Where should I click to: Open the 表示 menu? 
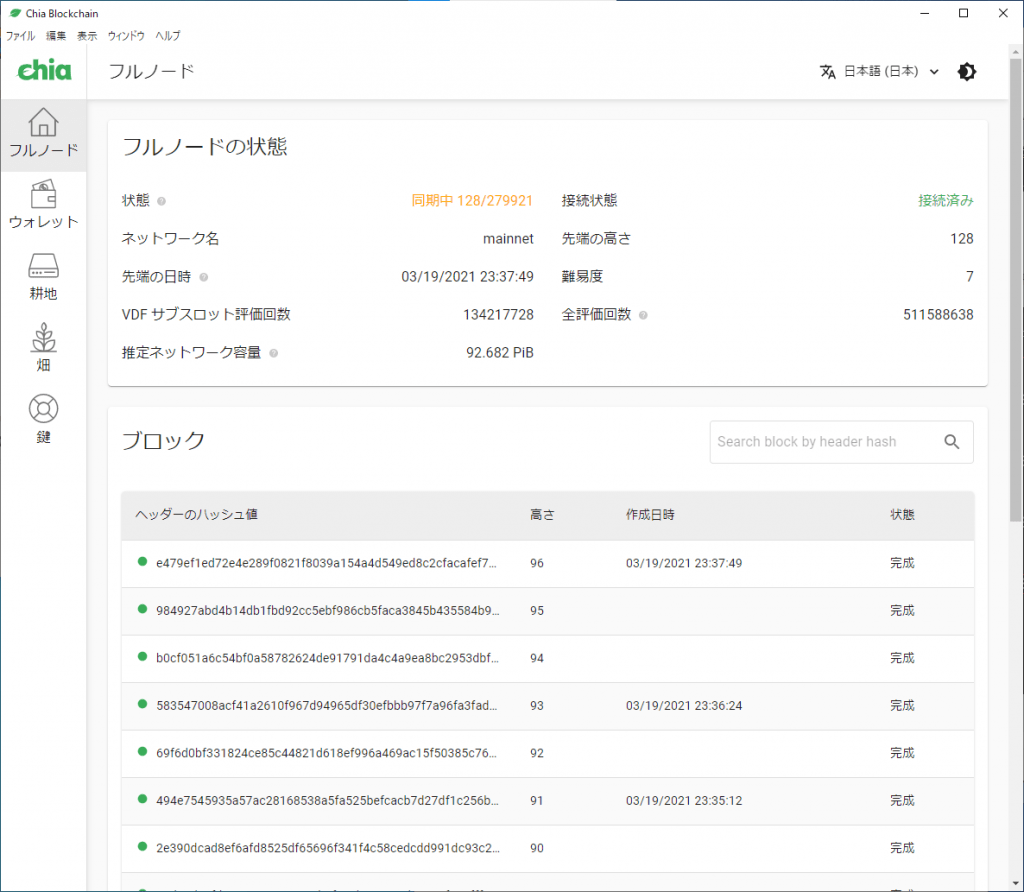tap(87, 36)
